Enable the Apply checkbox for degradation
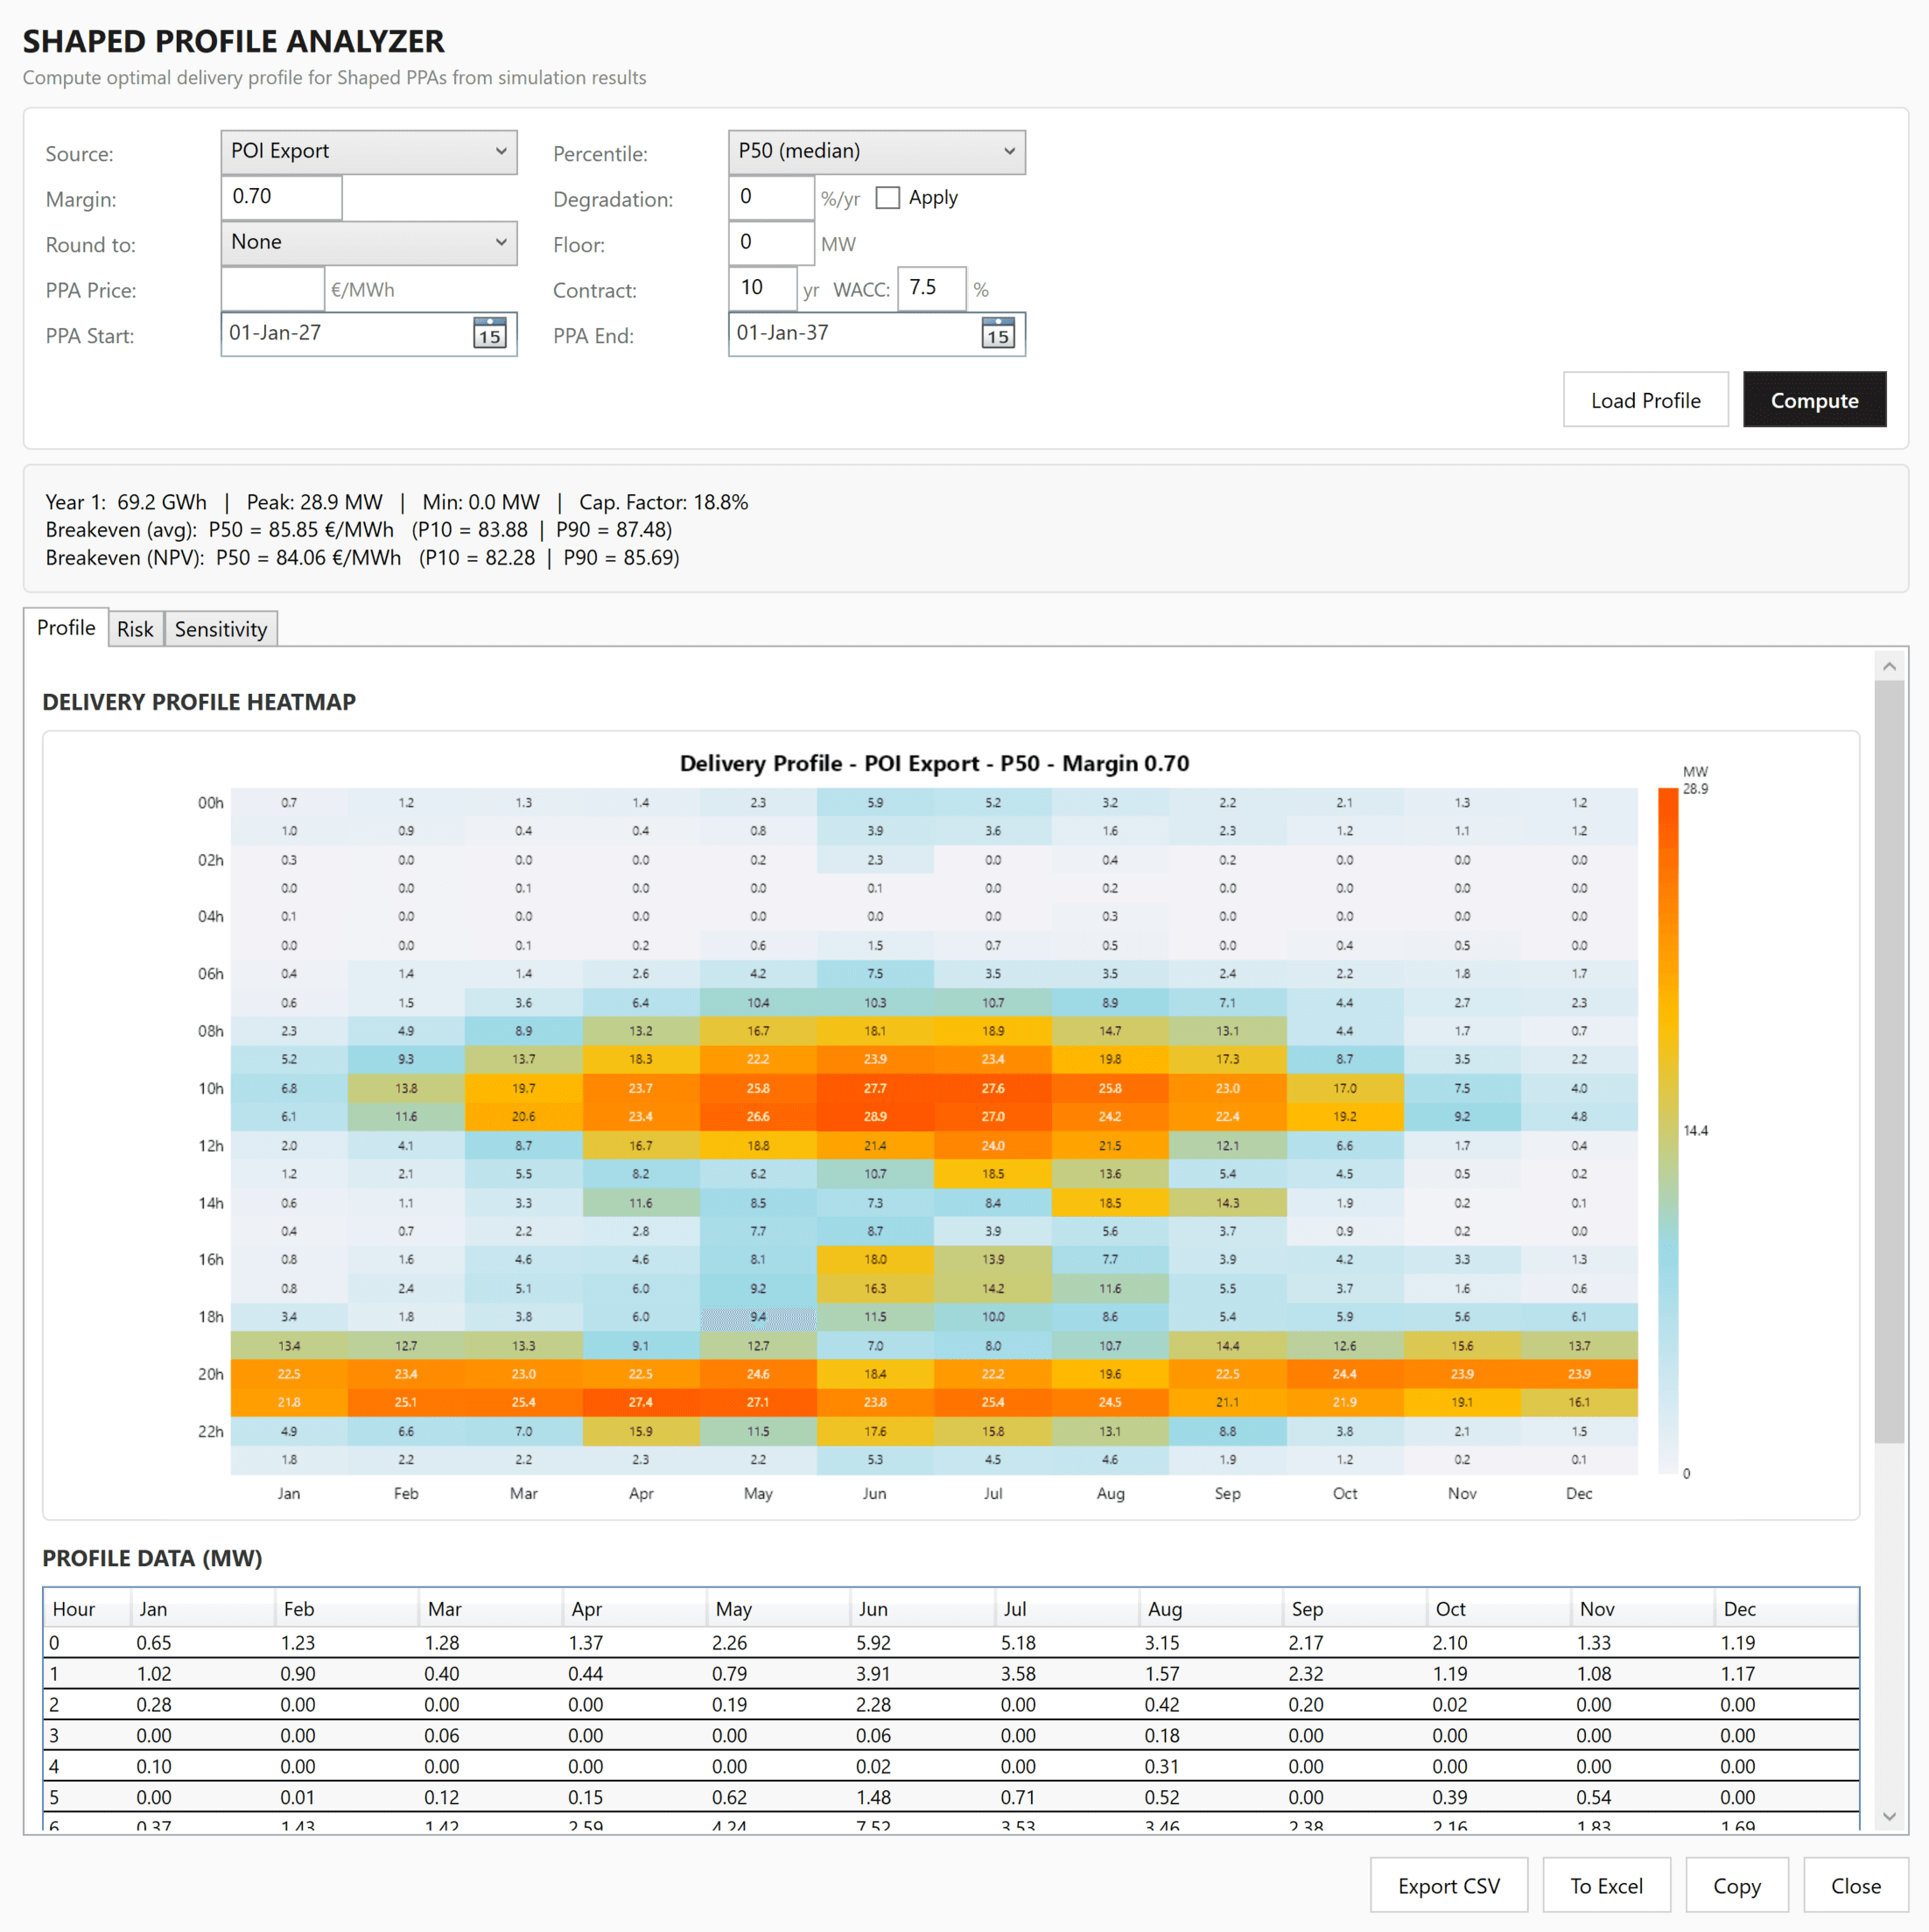This screenshot has width=1929, height=1932. point(888,197)
